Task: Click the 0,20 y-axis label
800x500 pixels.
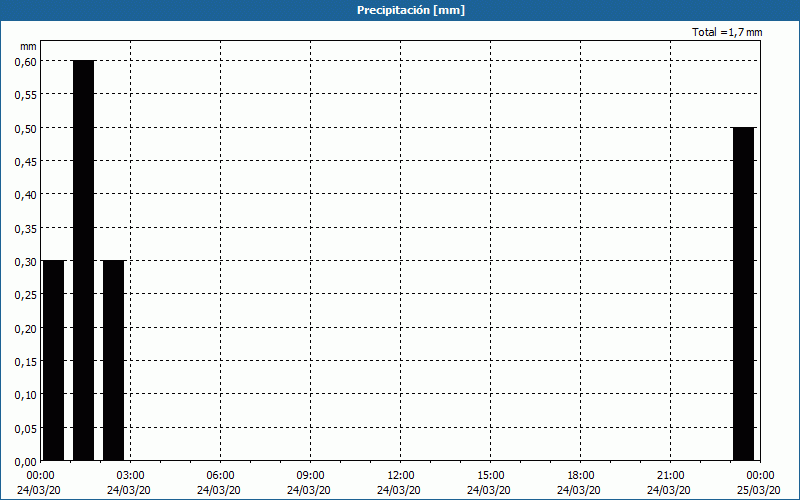Action: point(26,329)
